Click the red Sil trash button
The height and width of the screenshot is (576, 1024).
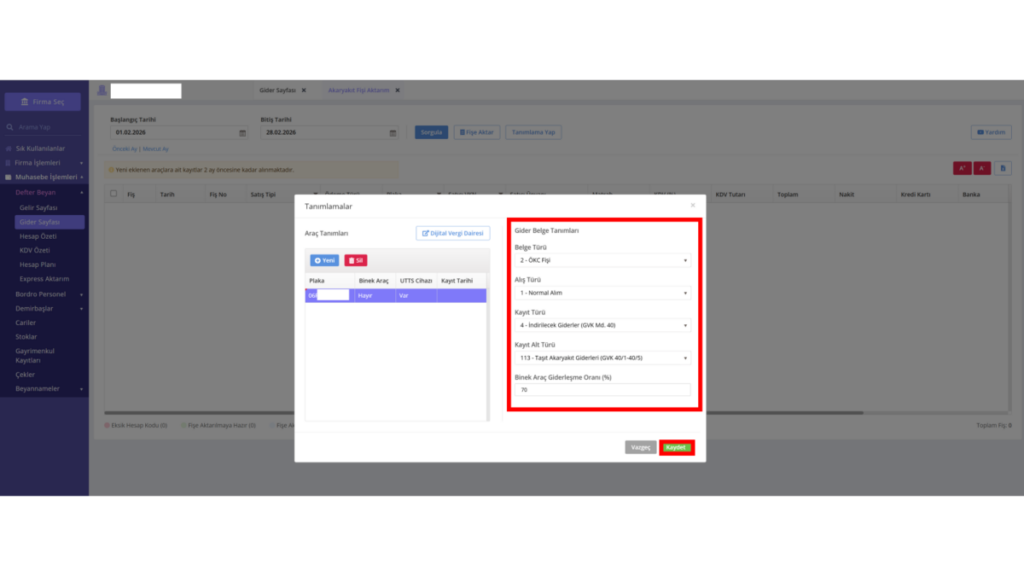(x=356, y=261)
